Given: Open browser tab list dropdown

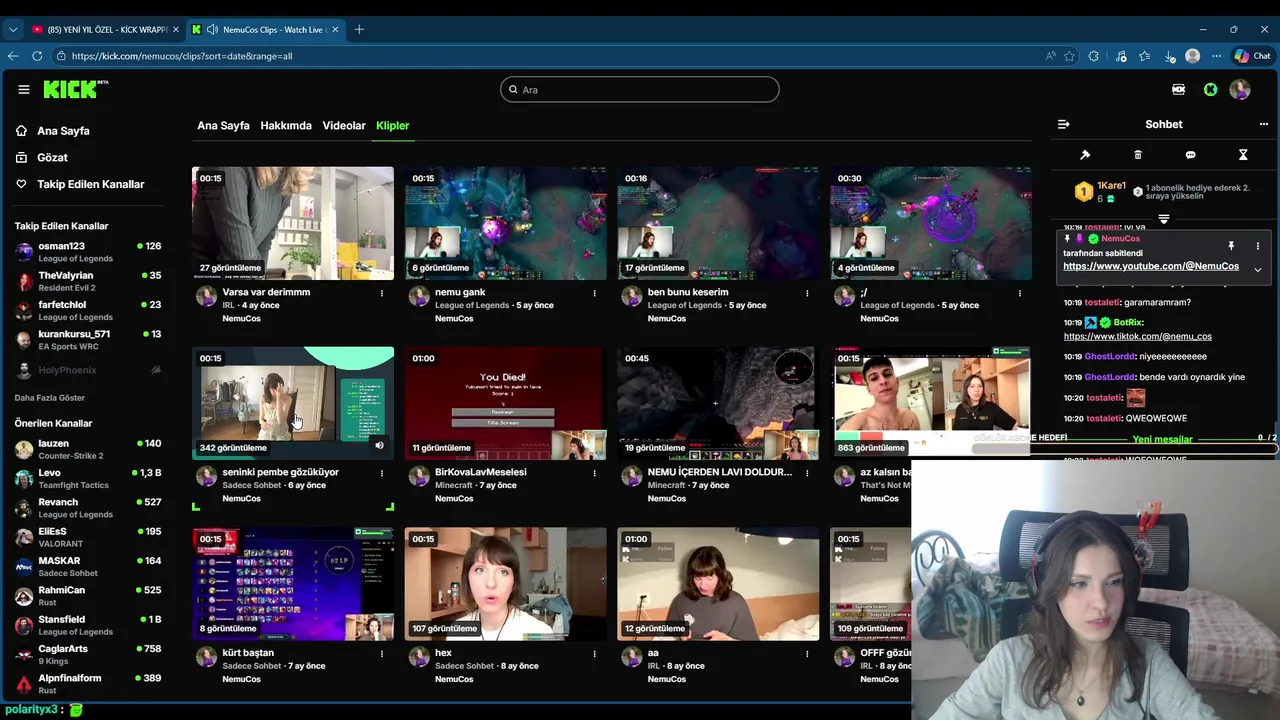Looking at the screenshot, I should [x=13, y=29].
